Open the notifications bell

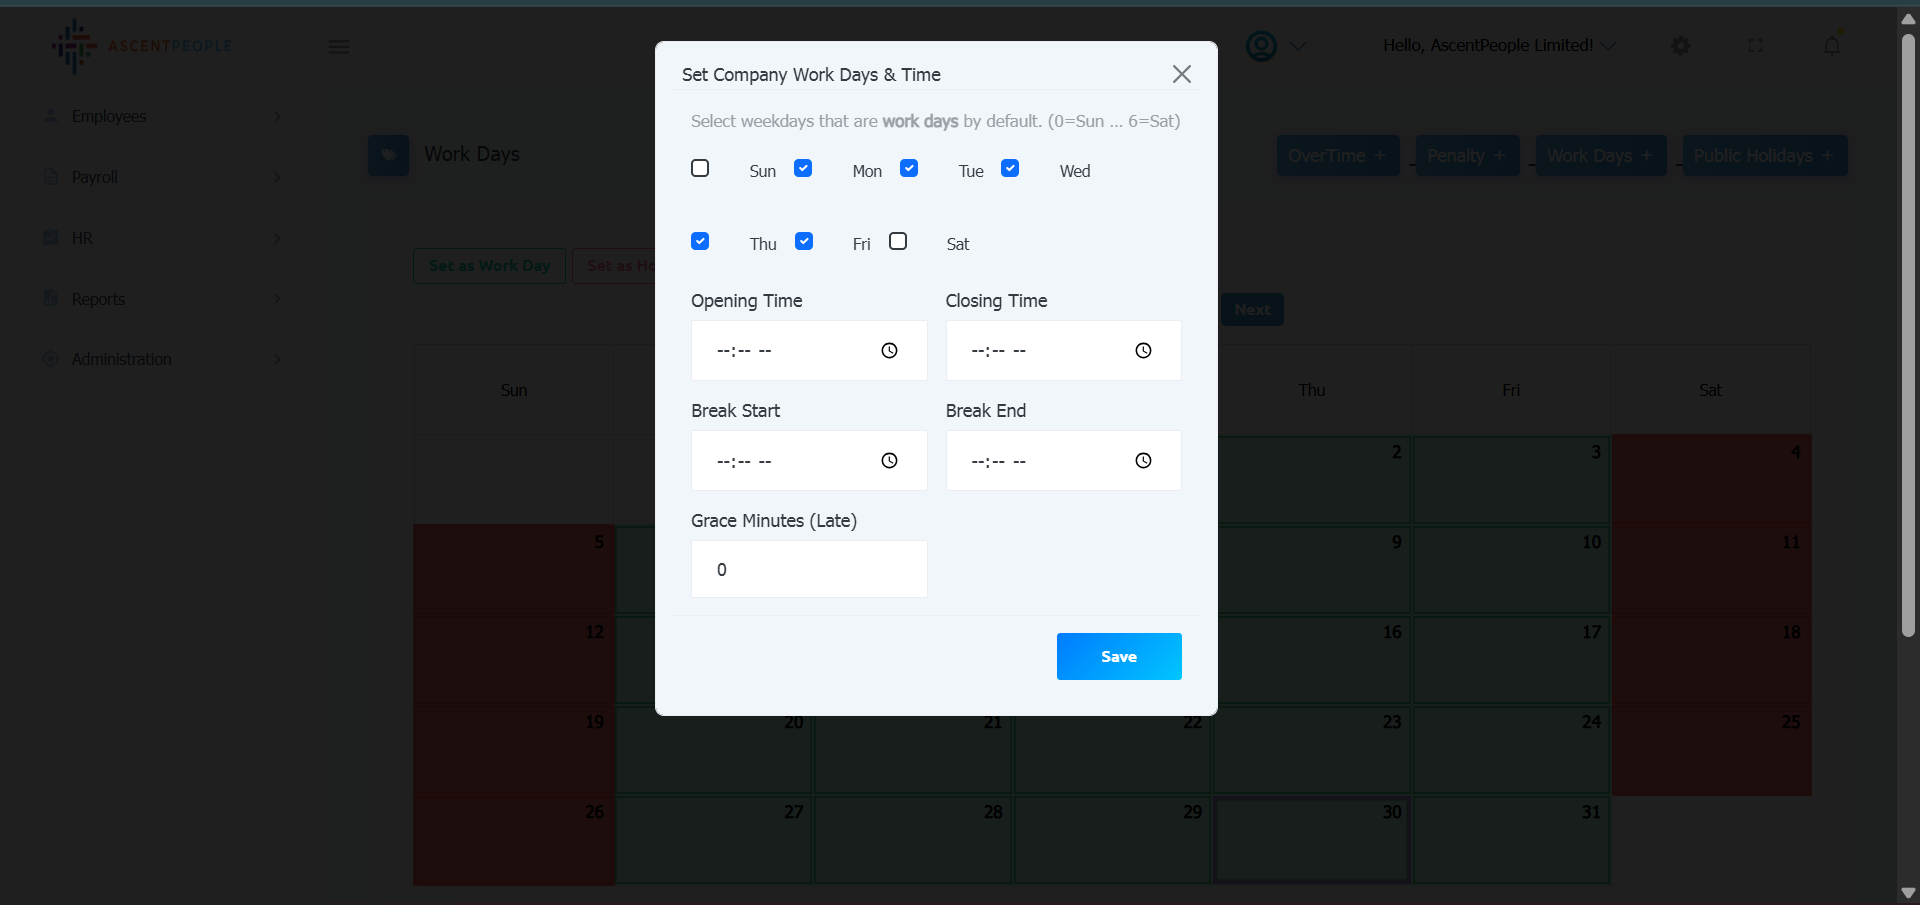click(x=1831, y=46)
